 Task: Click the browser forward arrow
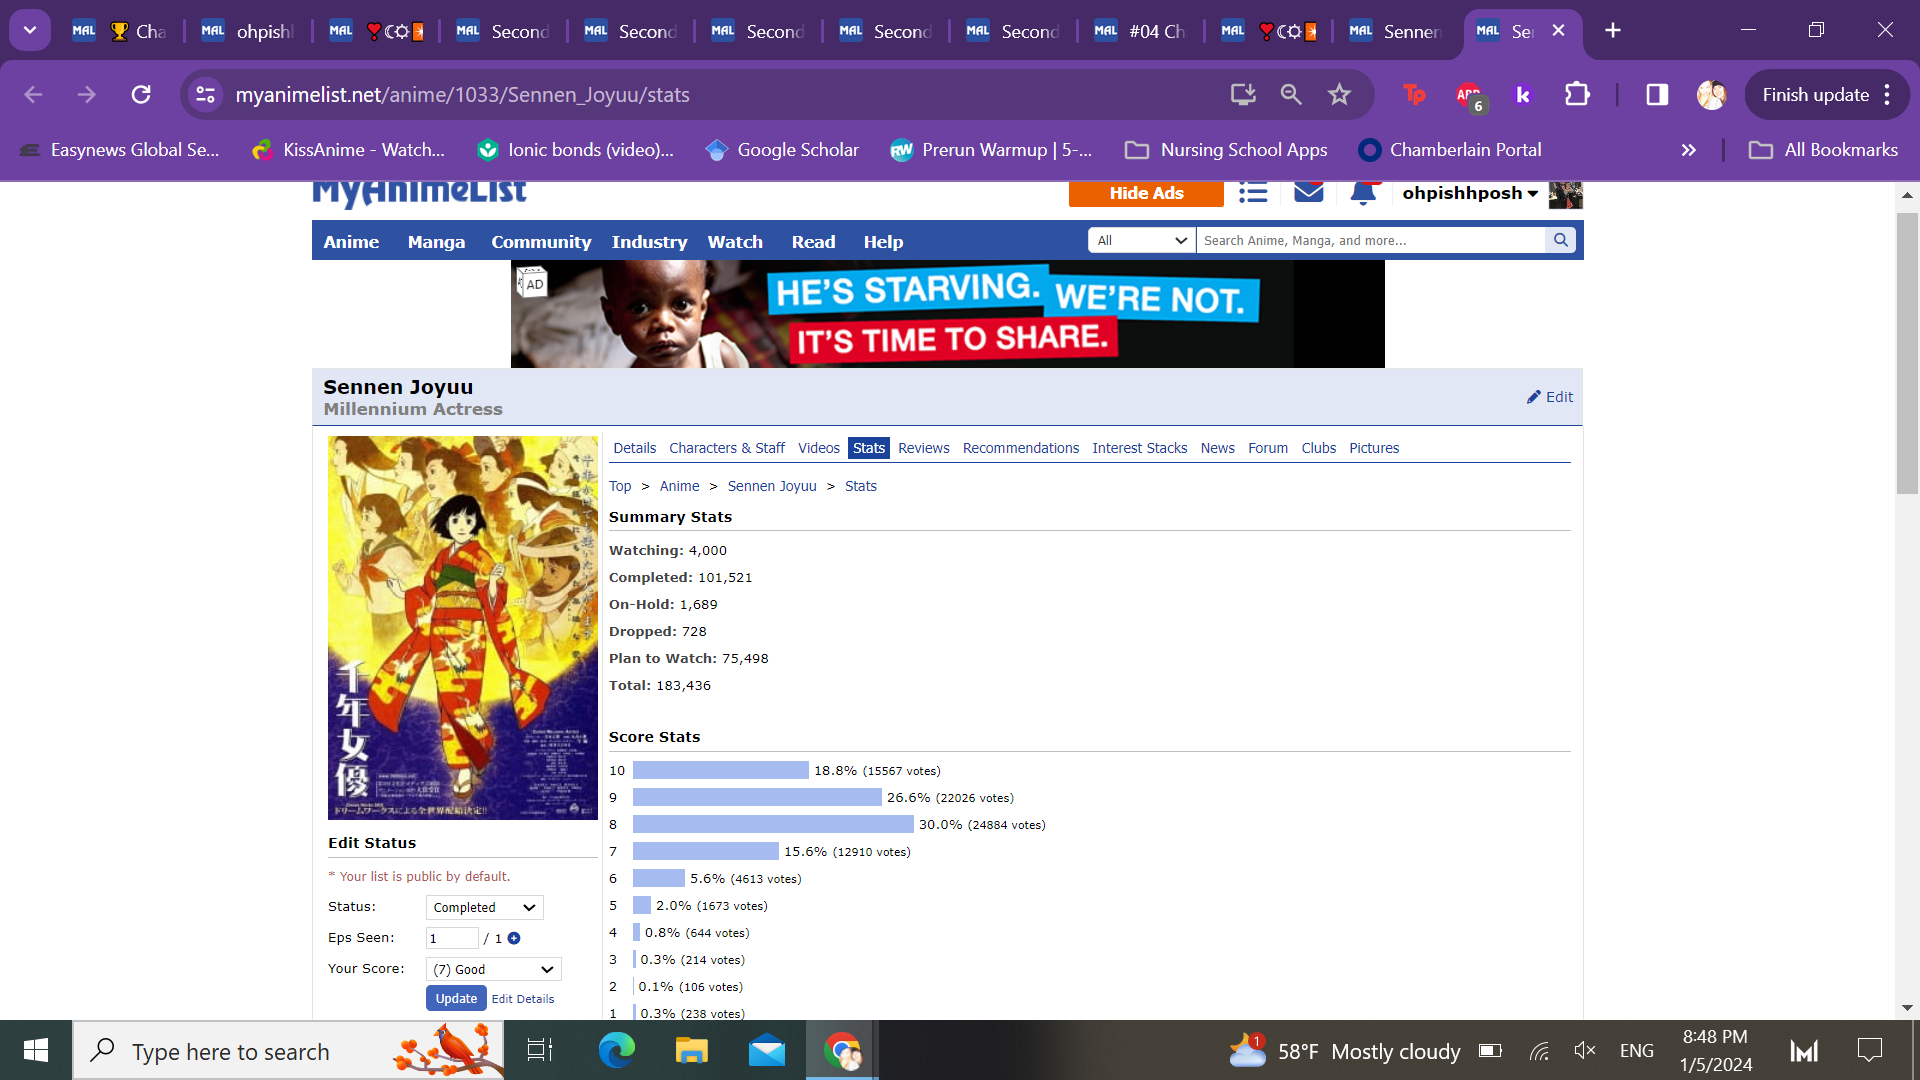(87, 95)
